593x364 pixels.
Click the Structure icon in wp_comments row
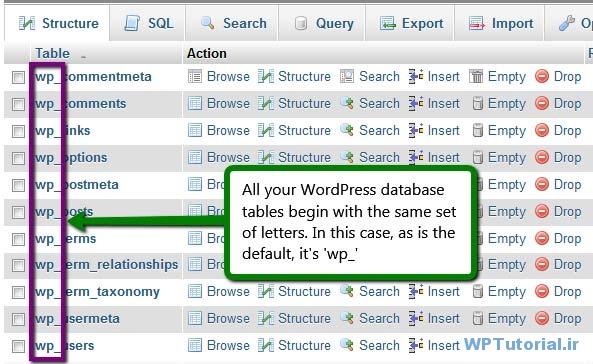tap(266, 104)
